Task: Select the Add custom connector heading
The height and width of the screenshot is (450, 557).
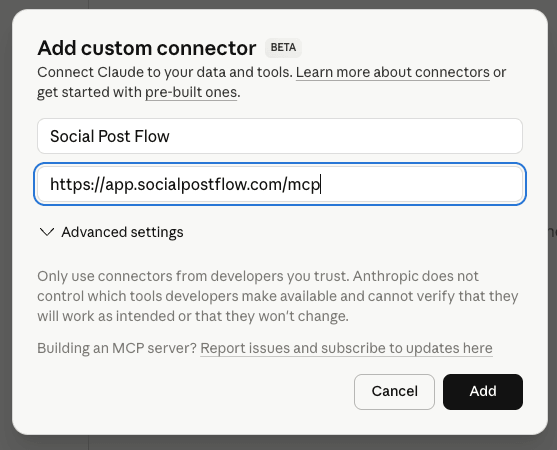Action: point(147,48)
